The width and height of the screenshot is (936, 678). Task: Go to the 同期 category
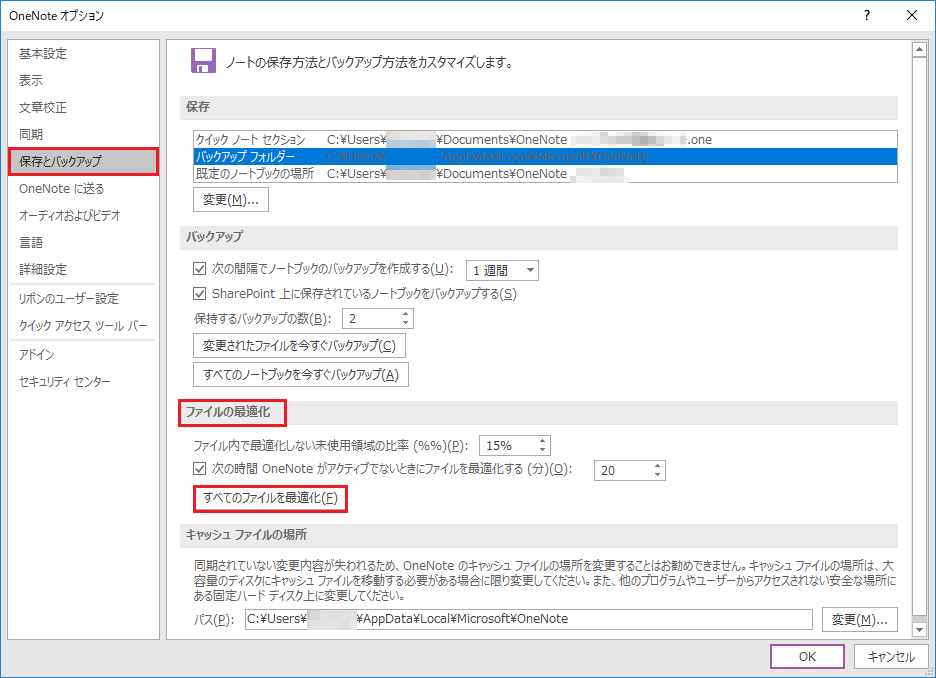tap(31, 134)
